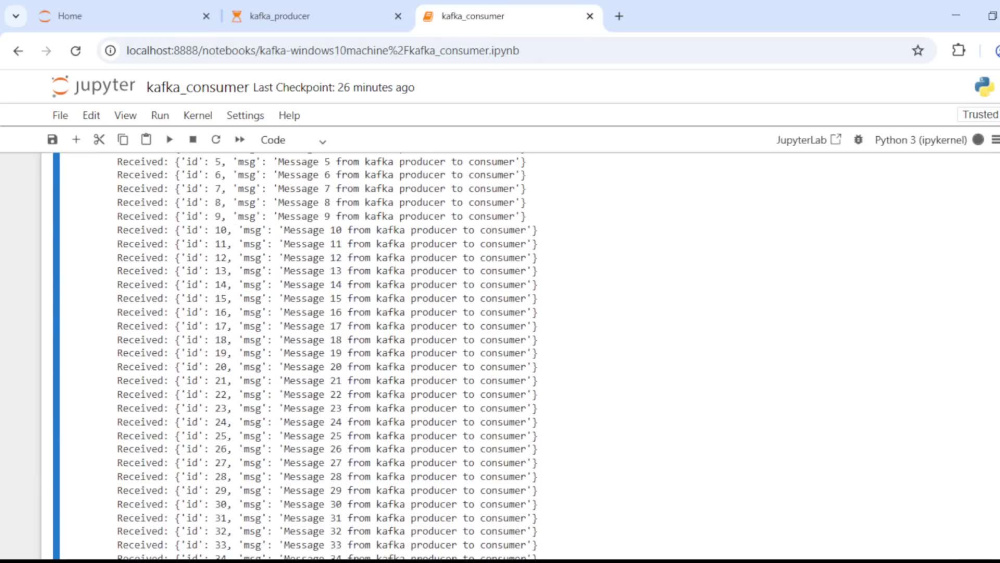The image size is (1000, 563).
Task: Click output line with 'id': 5
Action: pyautogui.click(x=321, y=161)
